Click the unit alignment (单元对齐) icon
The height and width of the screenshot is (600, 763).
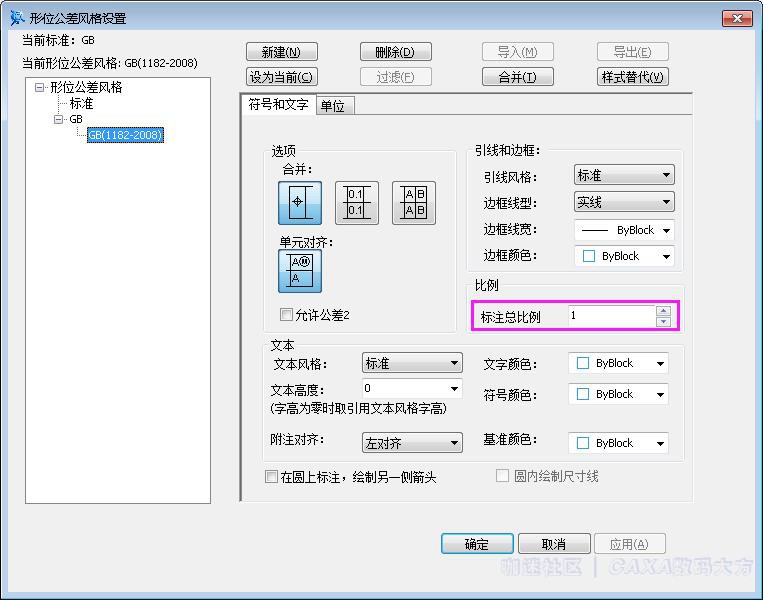299,270
